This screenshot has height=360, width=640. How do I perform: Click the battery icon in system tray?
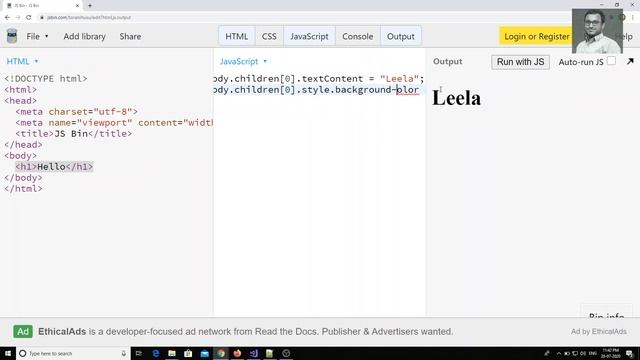pyautogui.click(x=567, y=353)
